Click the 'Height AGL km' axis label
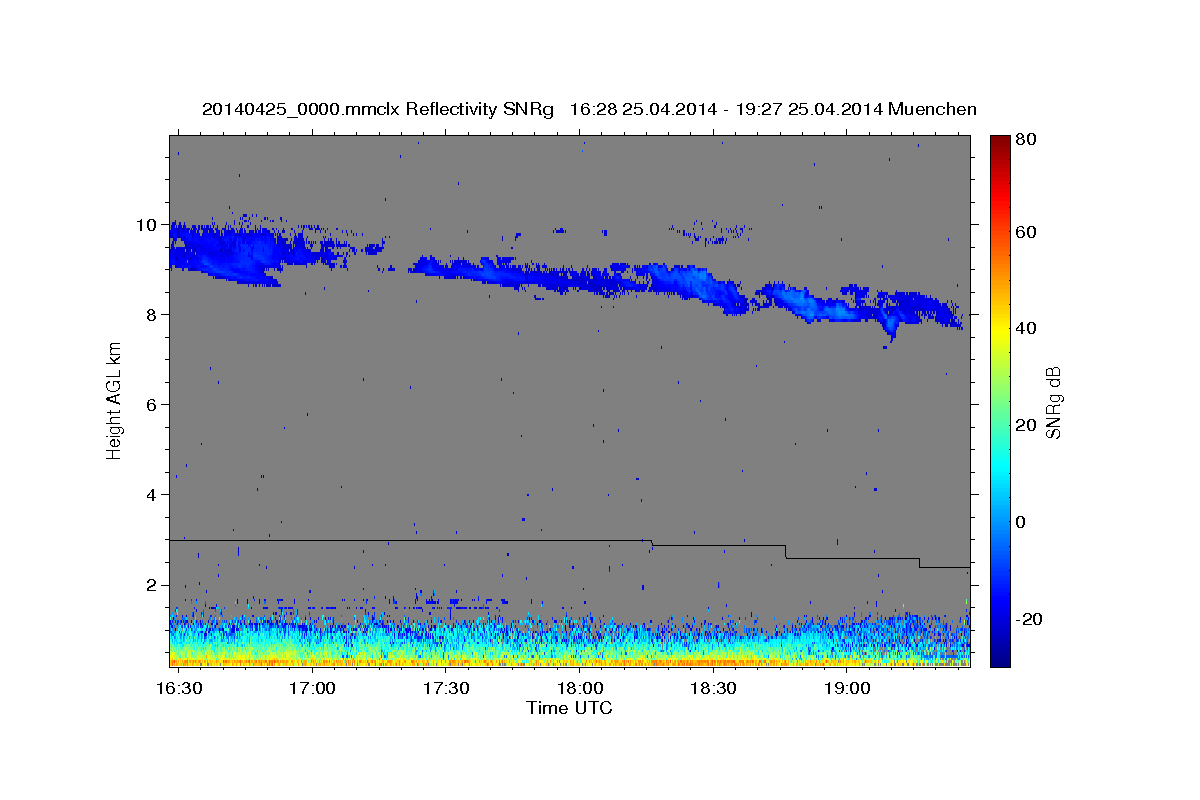The image size is (1200, 800). 114,400
